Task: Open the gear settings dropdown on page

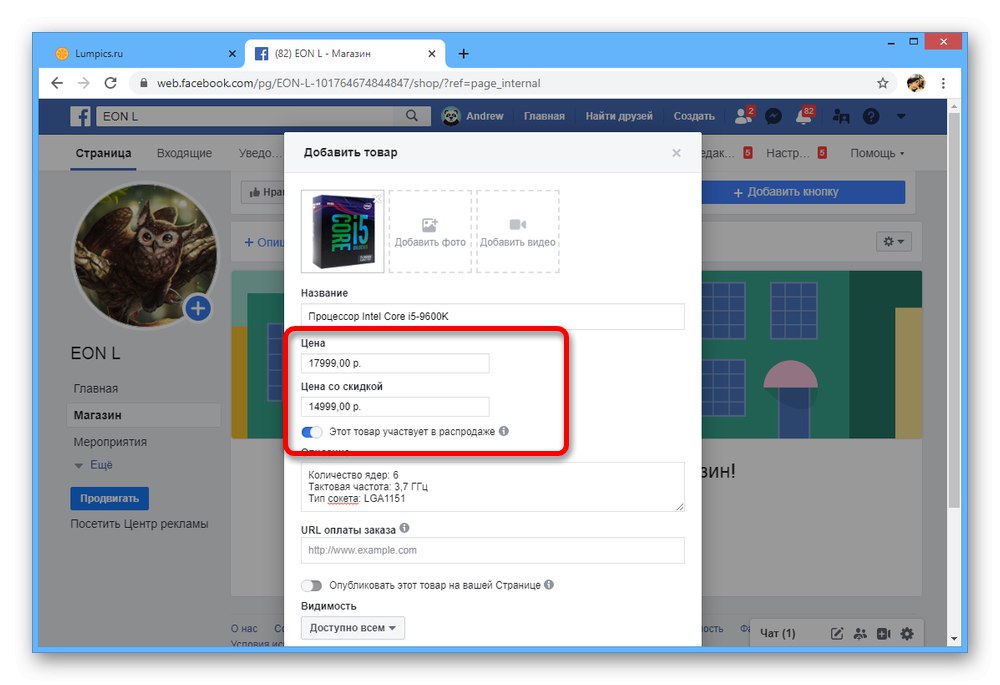Action: (893, 241)
